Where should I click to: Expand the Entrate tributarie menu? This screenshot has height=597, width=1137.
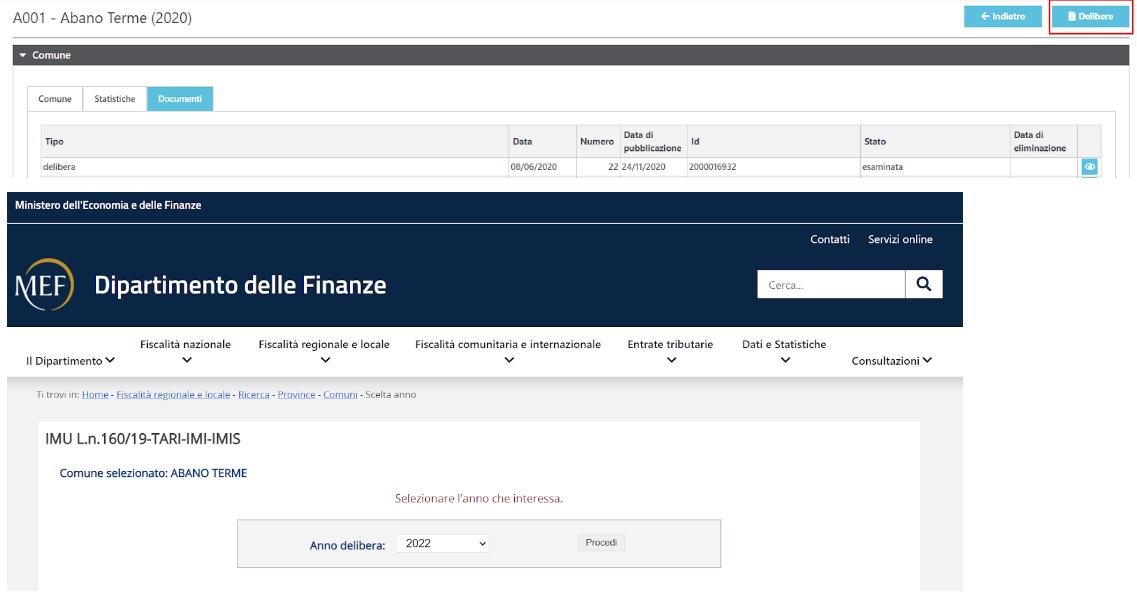pyautogui.click(x=670, y=352)
